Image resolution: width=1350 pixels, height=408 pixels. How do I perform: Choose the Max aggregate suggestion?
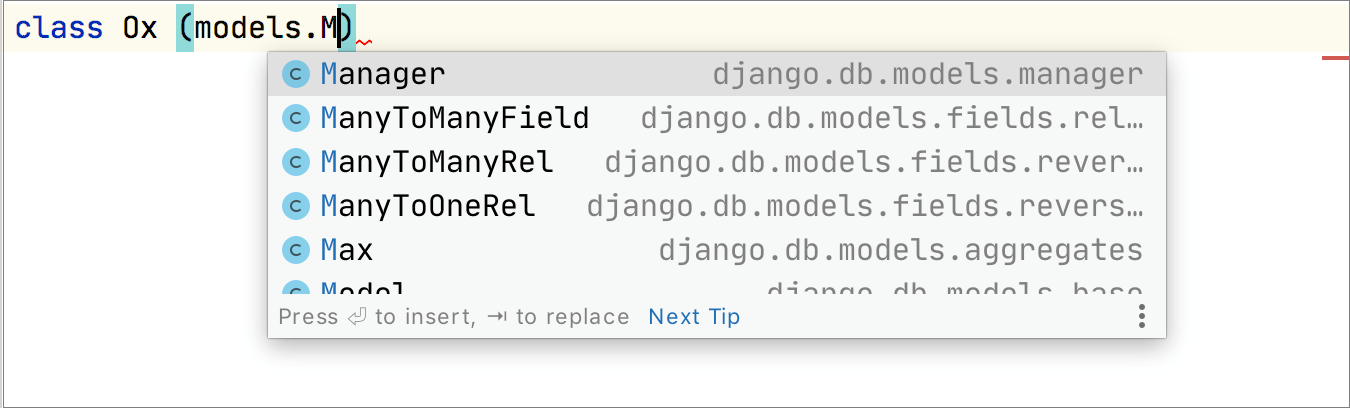pos(347,250)
